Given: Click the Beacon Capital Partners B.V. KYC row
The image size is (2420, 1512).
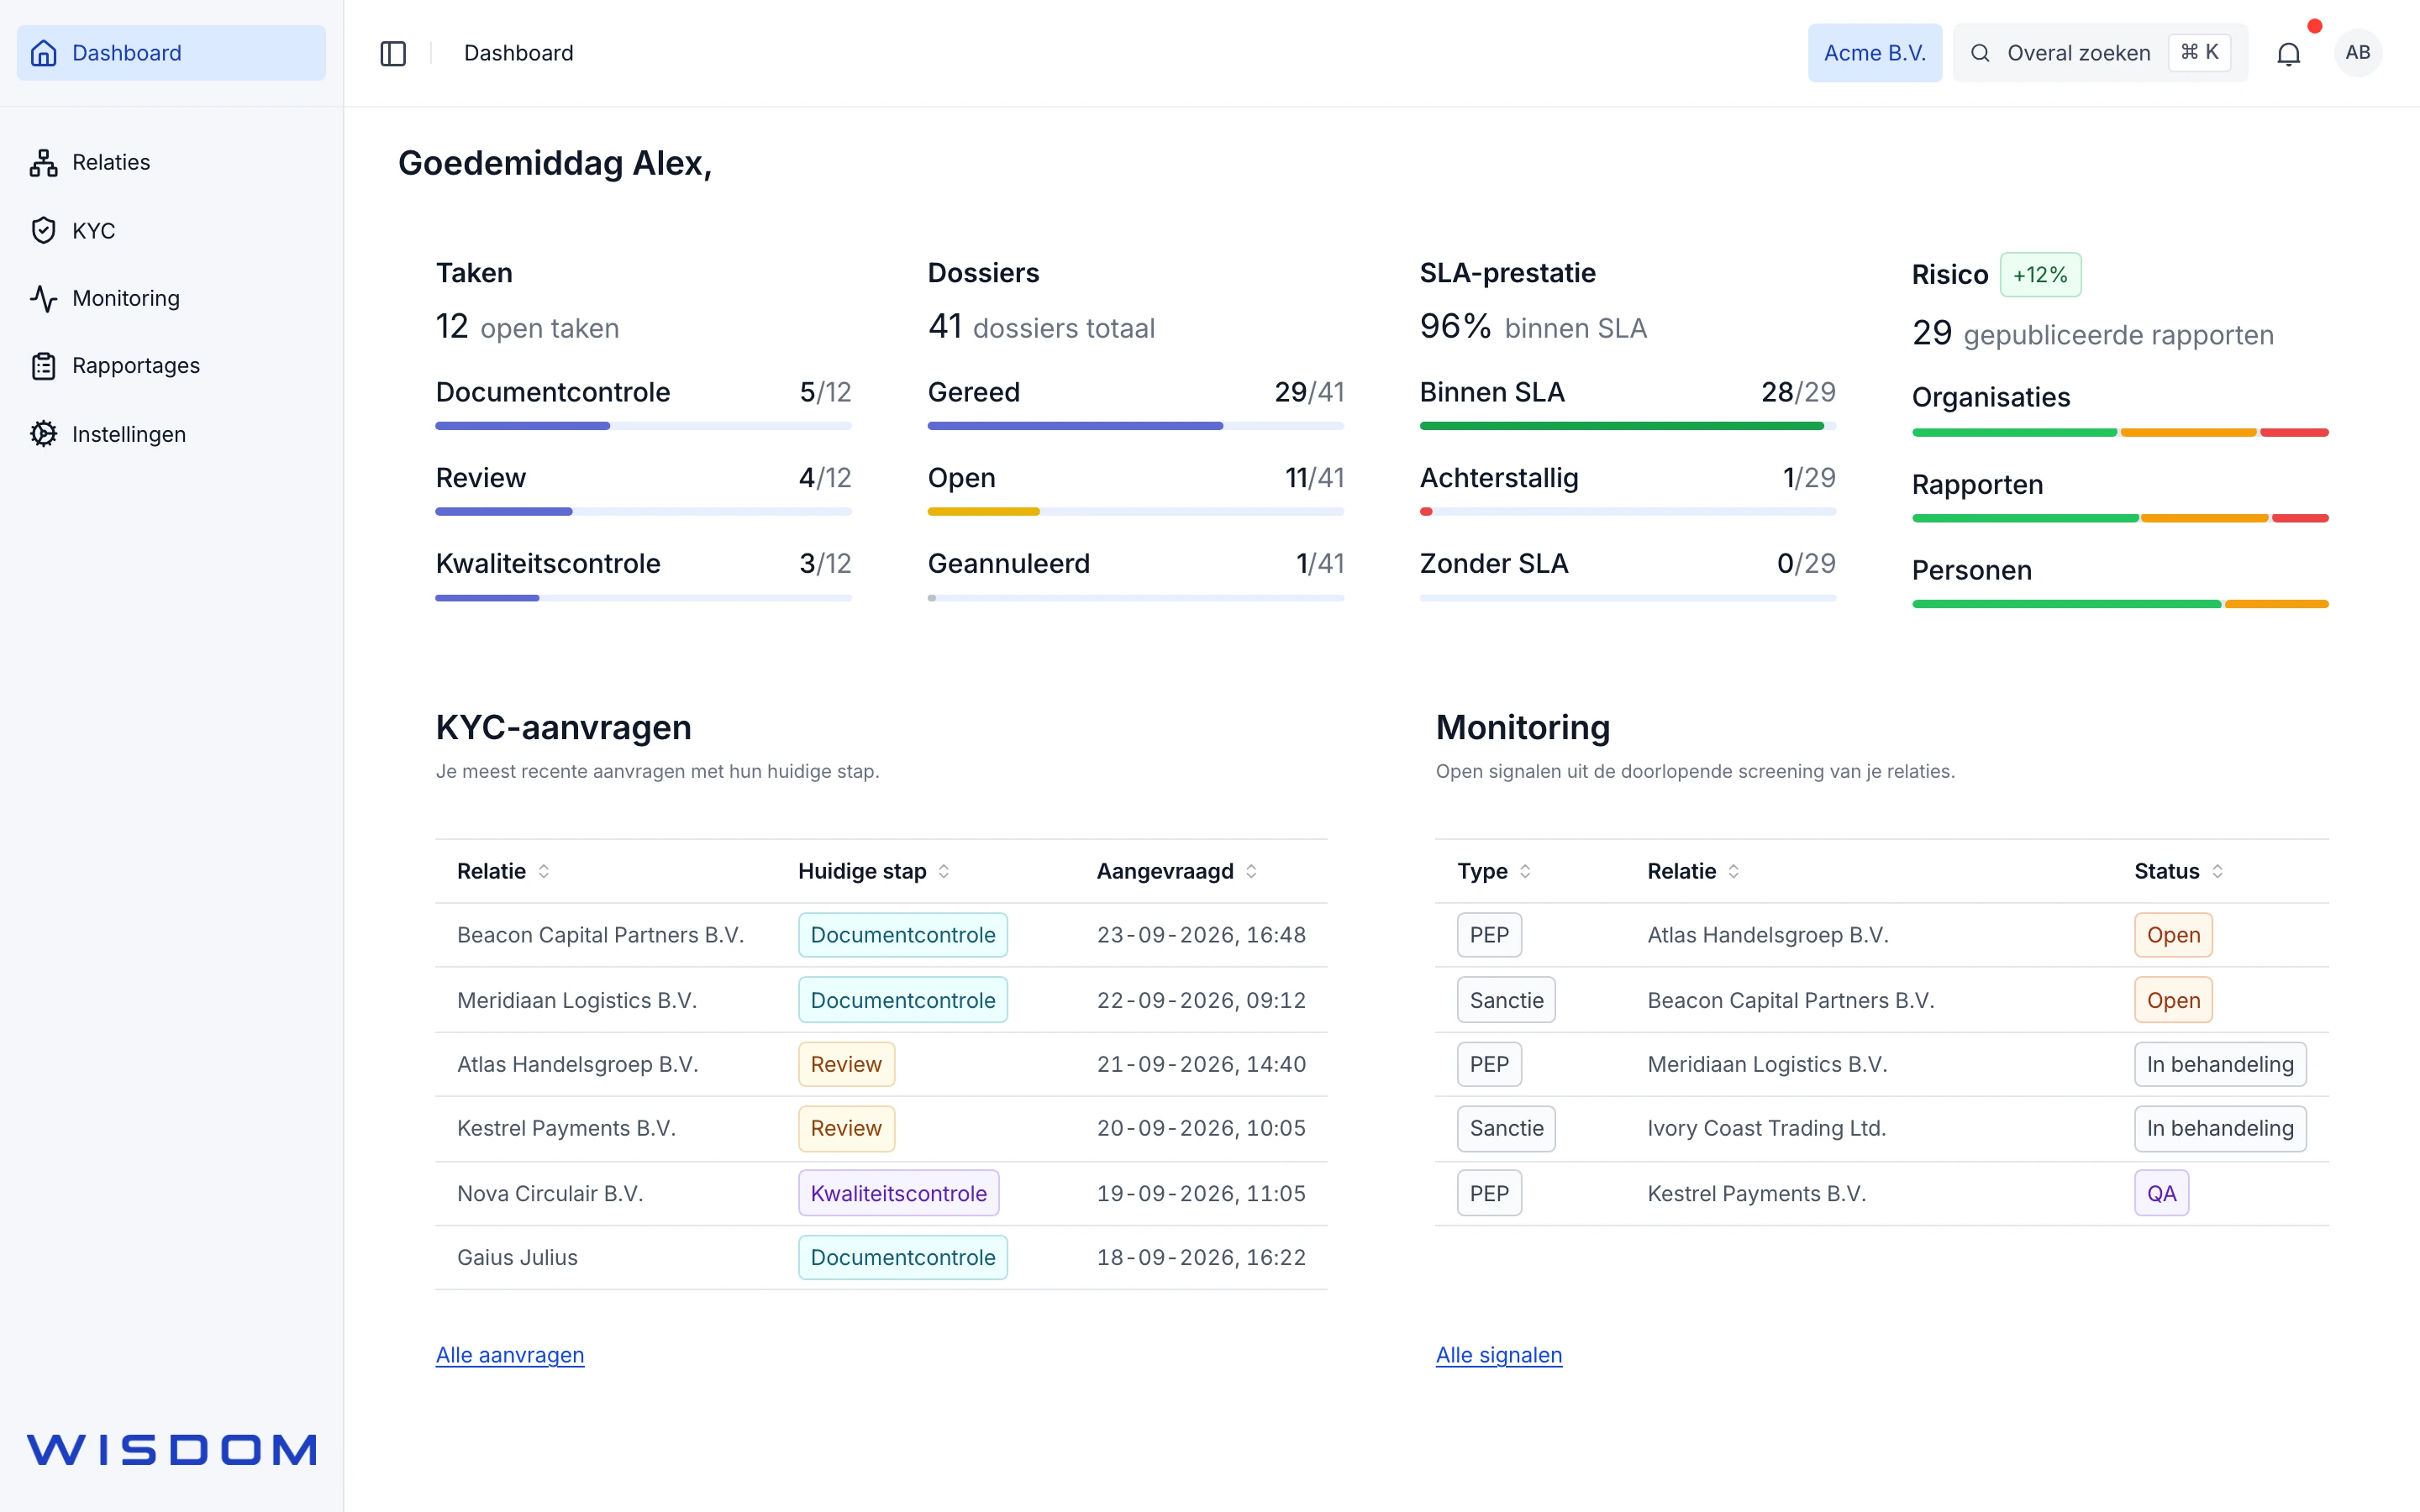Looking at the screenshot, I should (x=881, y=935).
